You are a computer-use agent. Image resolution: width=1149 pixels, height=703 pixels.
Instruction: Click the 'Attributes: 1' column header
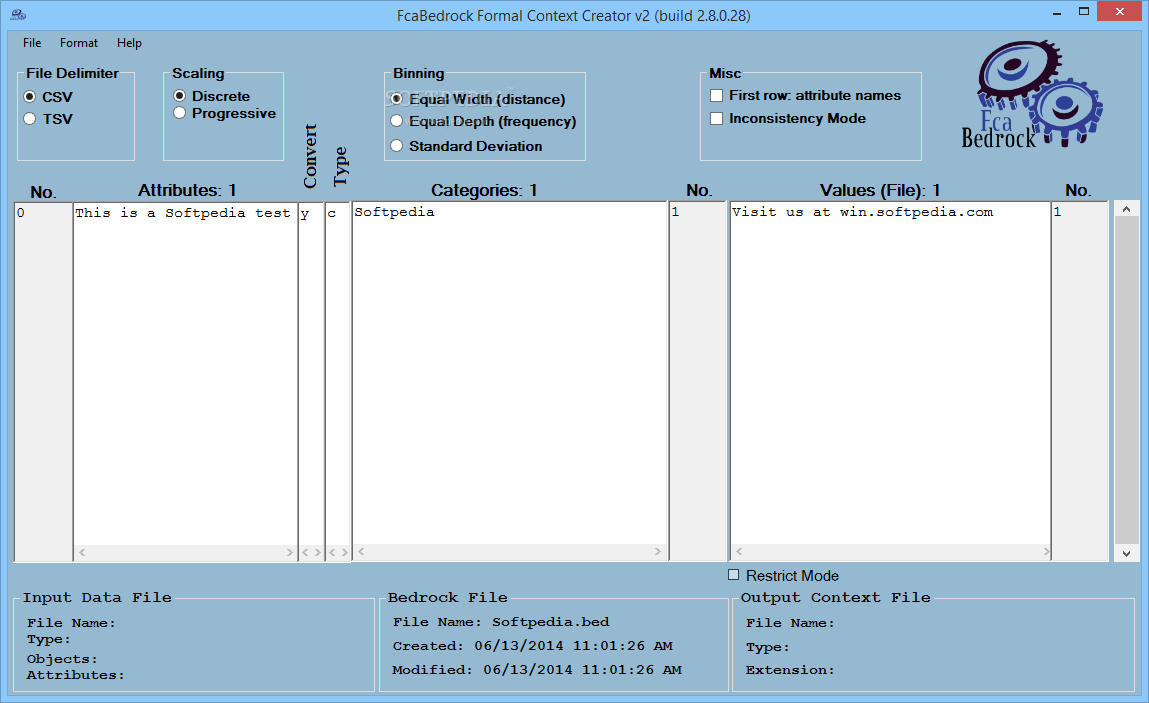(x=187, y=191)
